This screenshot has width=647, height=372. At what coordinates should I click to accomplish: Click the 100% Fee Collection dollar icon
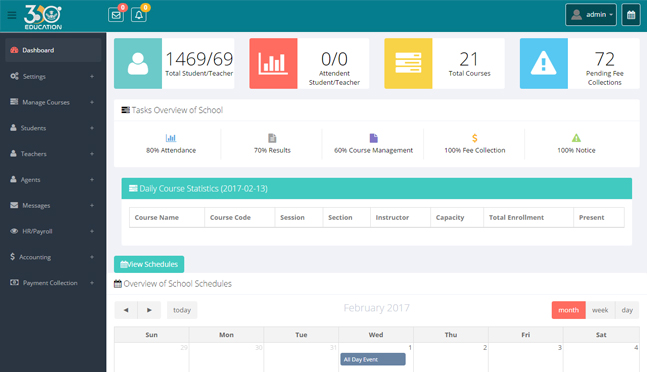click(475, 138)
